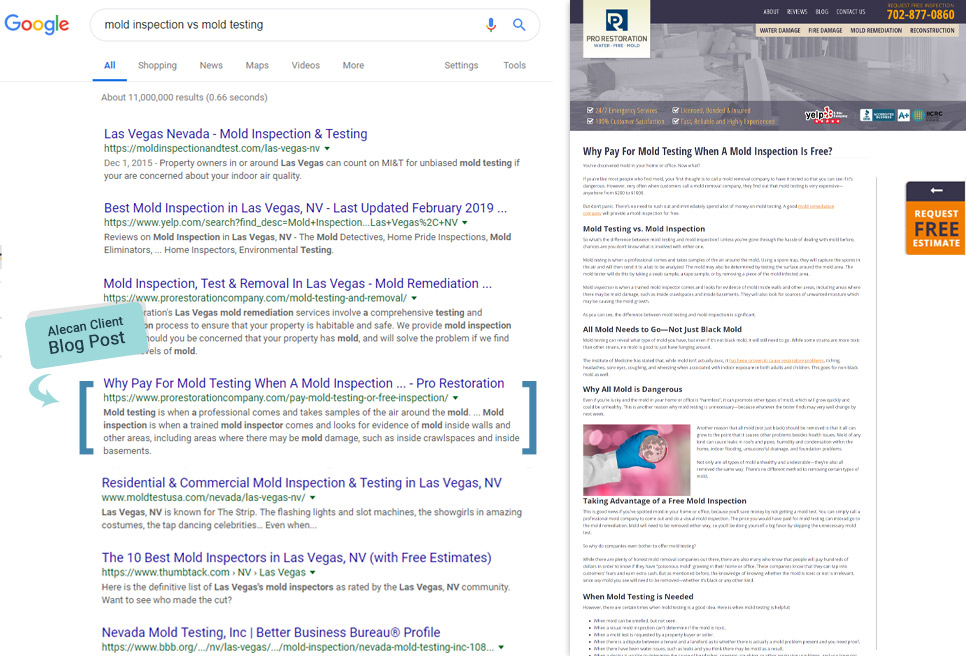
Task: Switch to the News tab
Action: tap(211, 64)
